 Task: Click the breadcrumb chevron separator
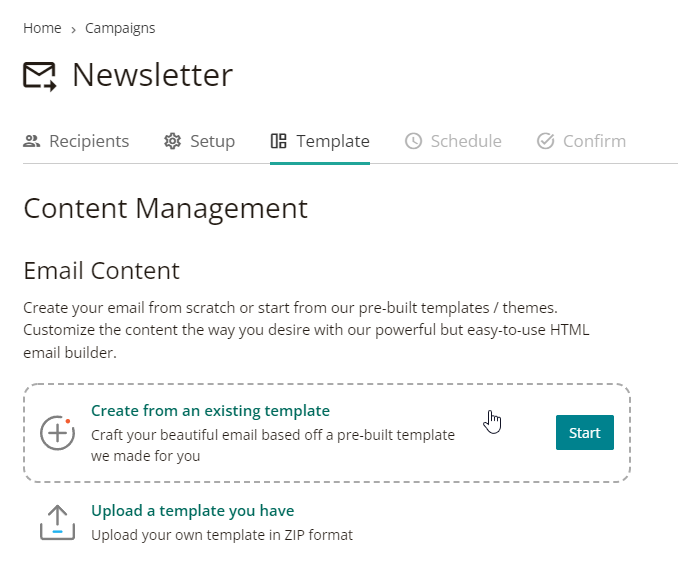[73, 29]
